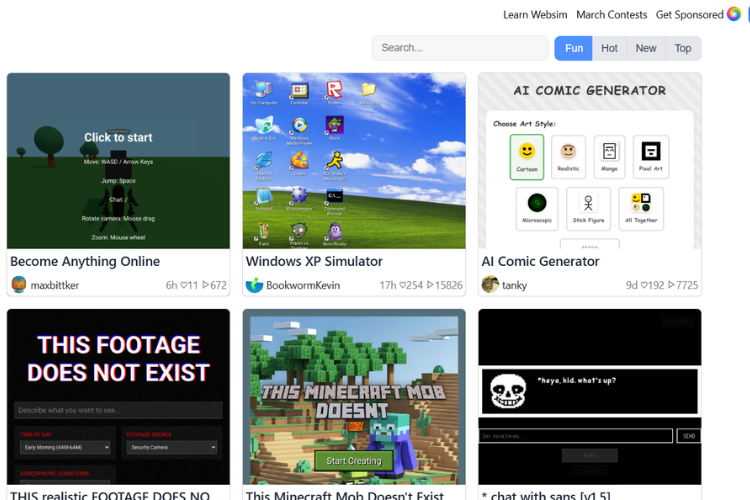Image resolution: width=750 pixels, height=500 pixels.
Task: Click the My Computer desktop icon
Action: pyautogui.click(x=264, y=93)
